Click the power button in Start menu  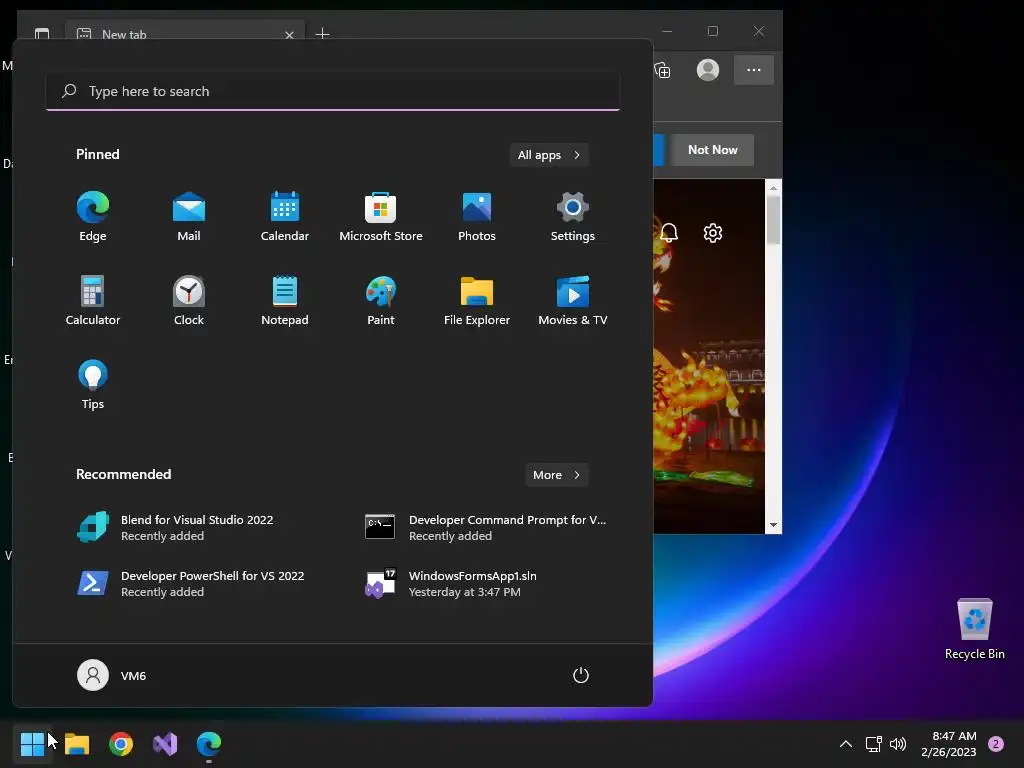[581, 675]
